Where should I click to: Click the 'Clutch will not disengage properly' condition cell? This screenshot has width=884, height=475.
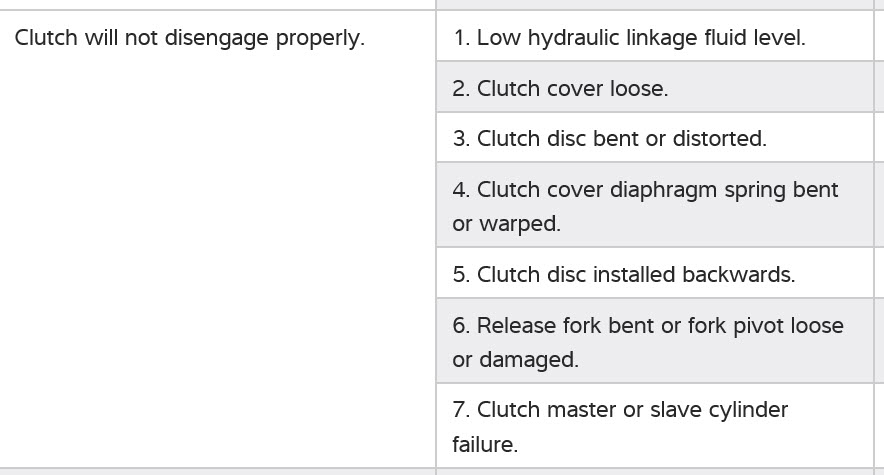pos(190,39)
